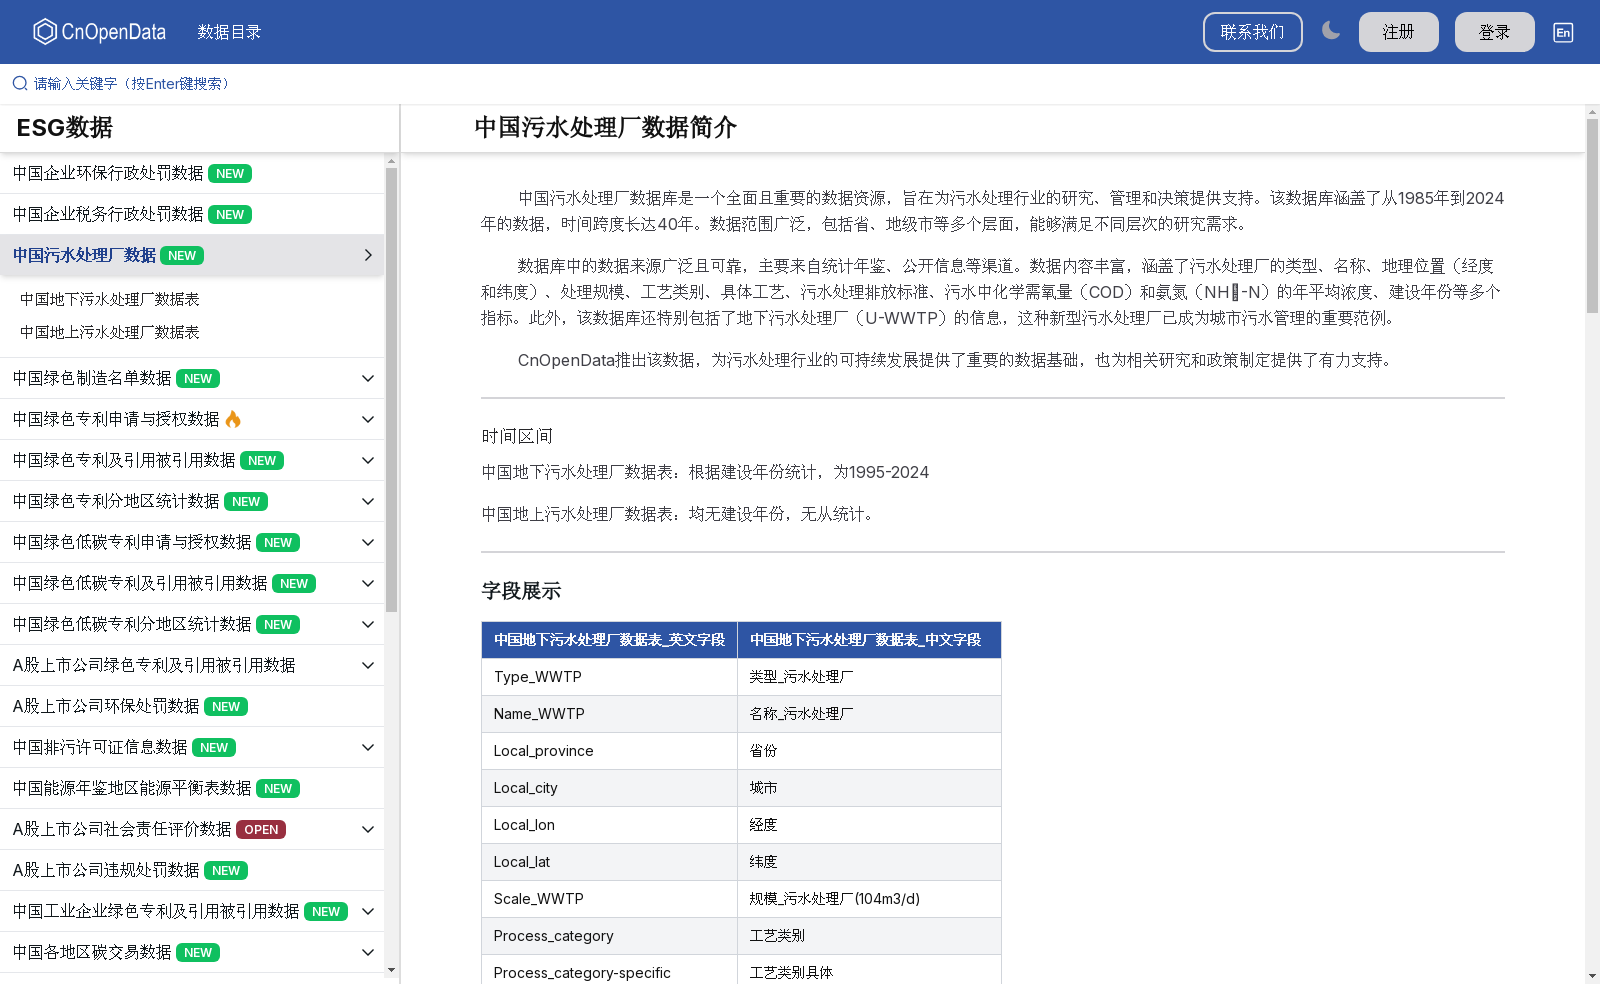Click the fire icon beside 中国绿色专利申请与授权数据
The height and width of the screenshot is (1000, 1600).
(x=231, y=419)
